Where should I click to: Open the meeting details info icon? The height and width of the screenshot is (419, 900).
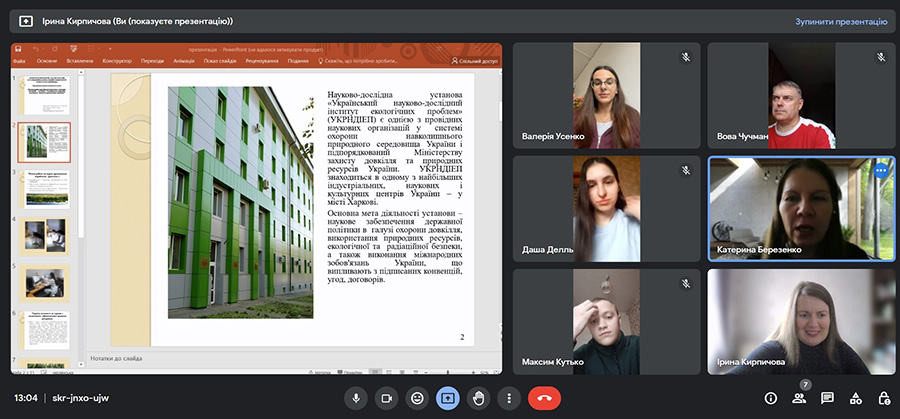771,398
